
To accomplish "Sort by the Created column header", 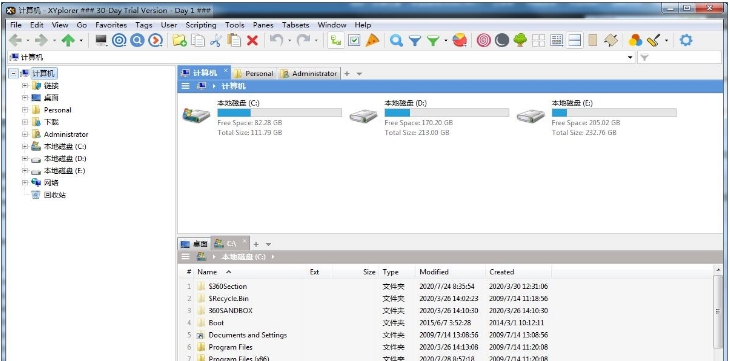I will click(519, 272).
